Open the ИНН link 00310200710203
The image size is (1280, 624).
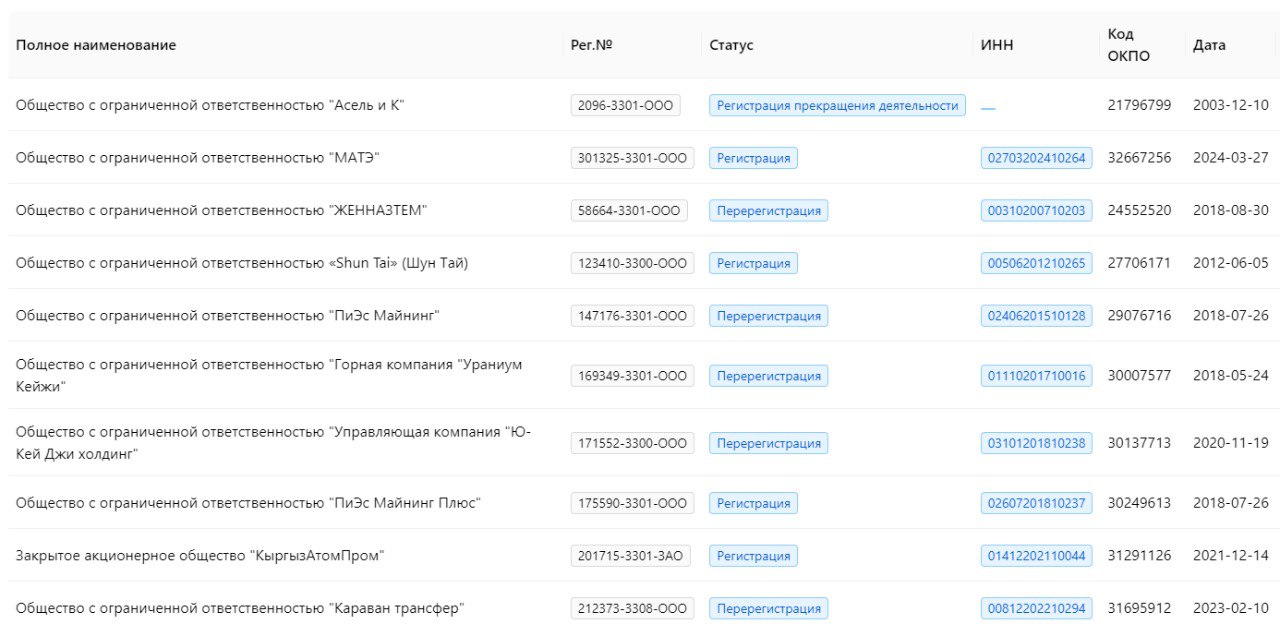click(1036, 211)
